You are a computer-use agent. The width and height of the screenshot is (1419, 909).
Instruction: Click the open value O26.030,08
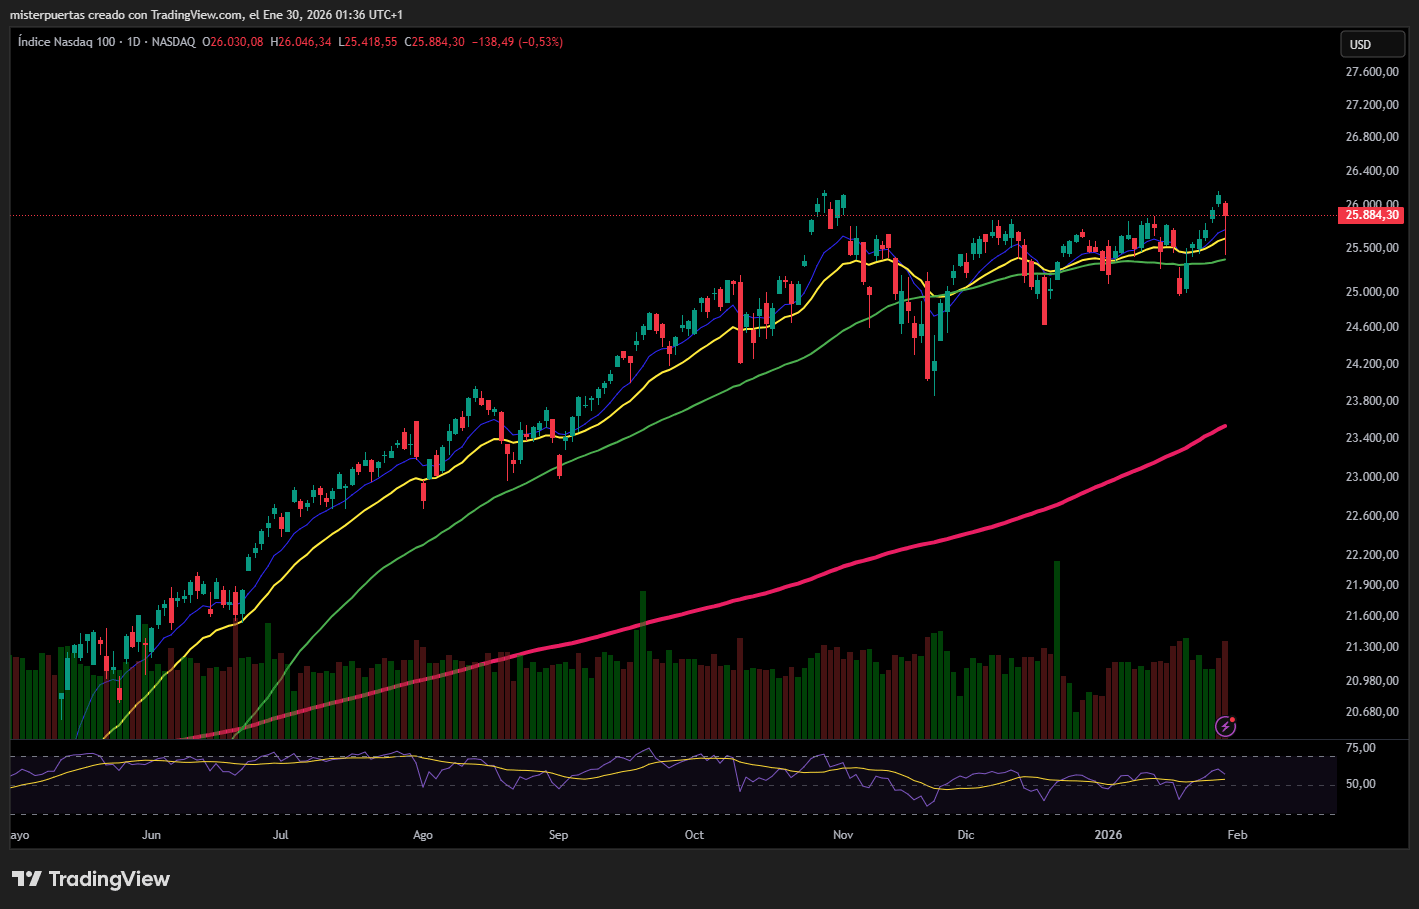tap(233, 42)
